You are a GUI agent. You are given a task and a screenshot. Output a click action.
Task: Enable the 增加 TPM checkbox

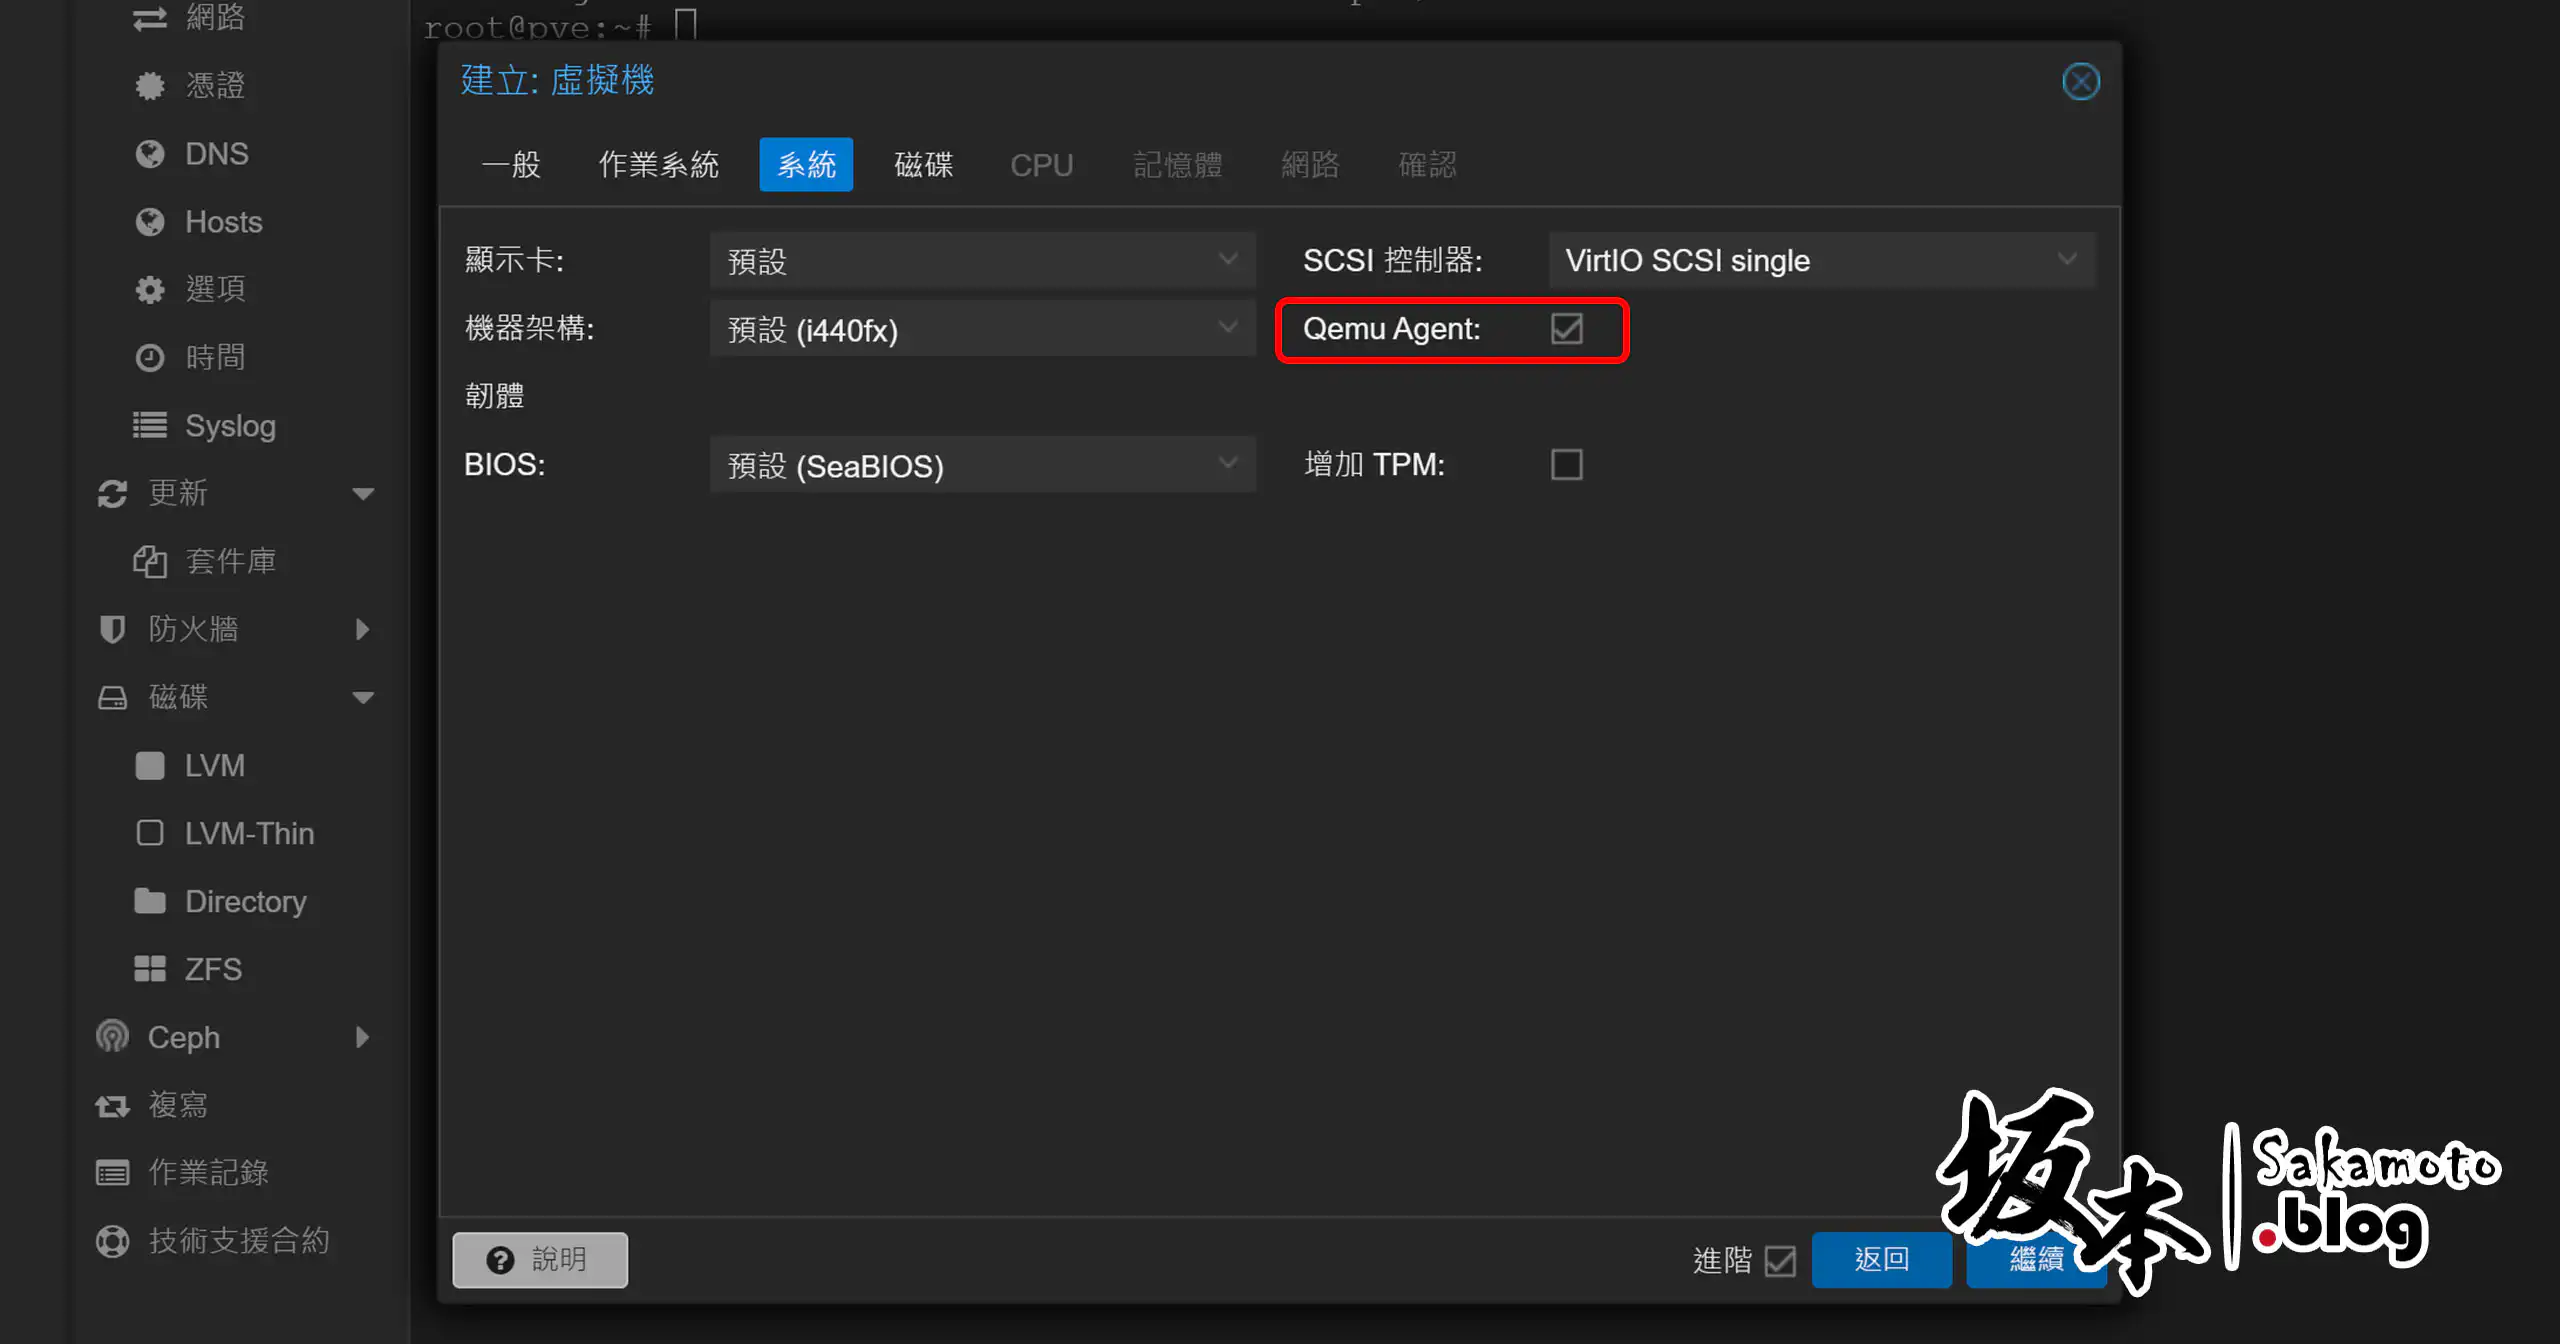pyautogui.click(x=1566, y=464)
